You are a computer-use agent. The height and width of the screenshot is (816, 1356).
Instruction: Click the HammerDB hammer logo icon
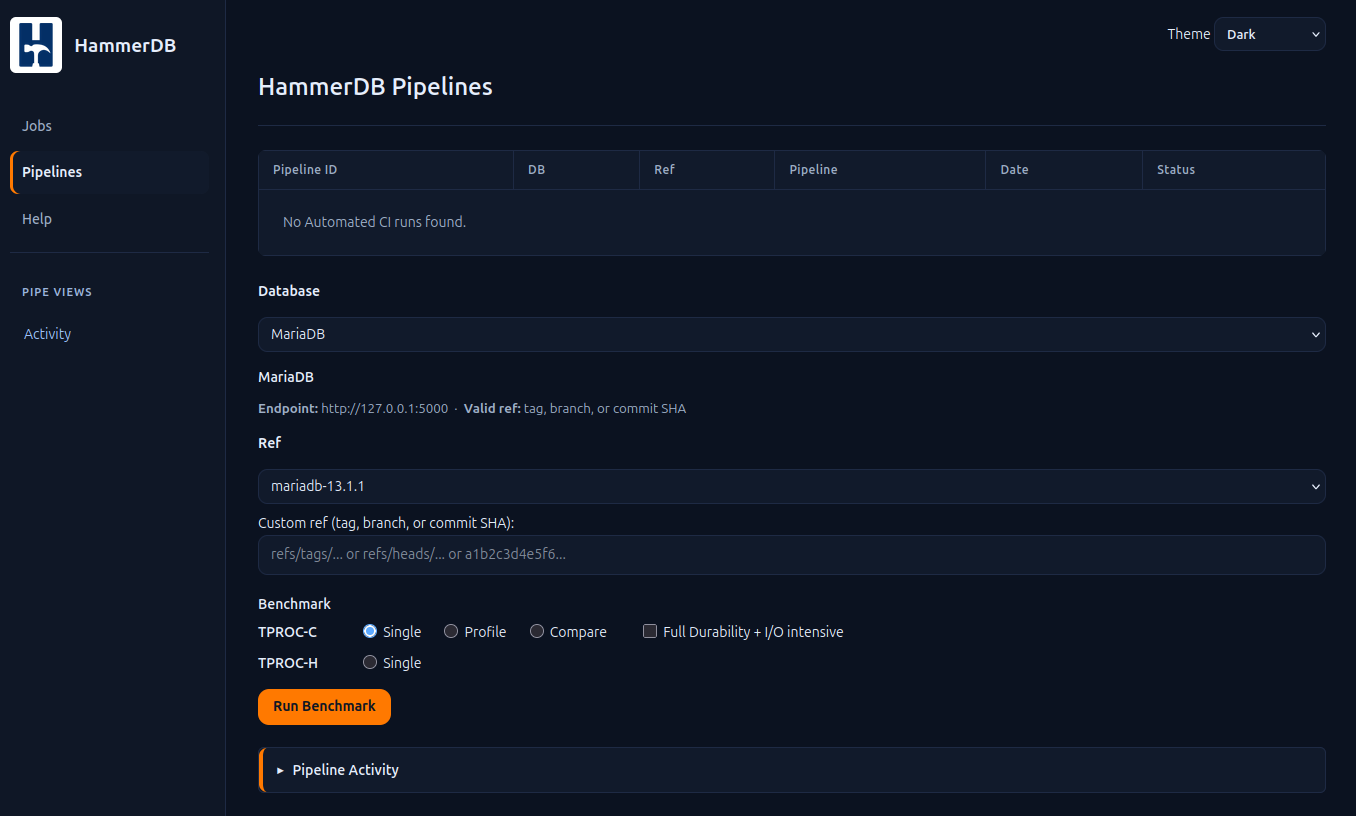[x=36, y=45]
